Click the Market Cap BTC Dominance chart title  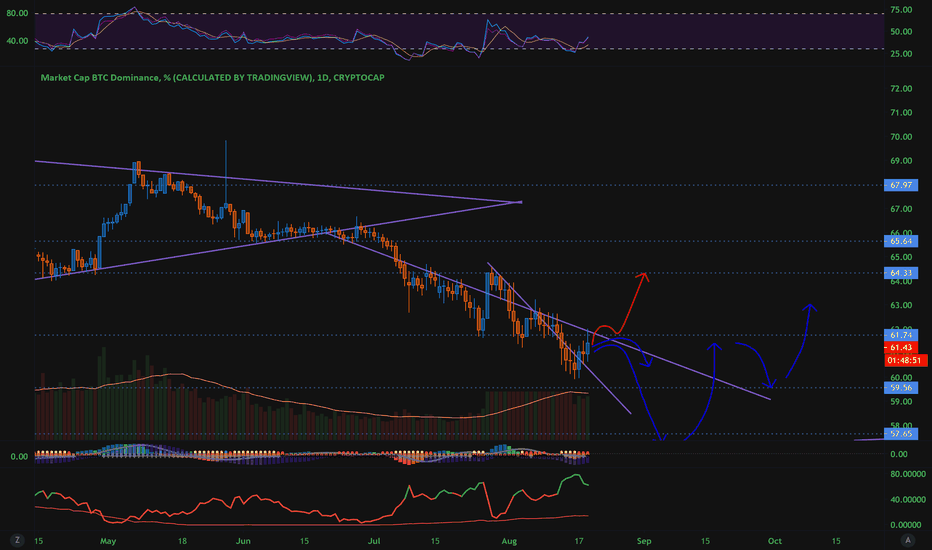(212, 77)
